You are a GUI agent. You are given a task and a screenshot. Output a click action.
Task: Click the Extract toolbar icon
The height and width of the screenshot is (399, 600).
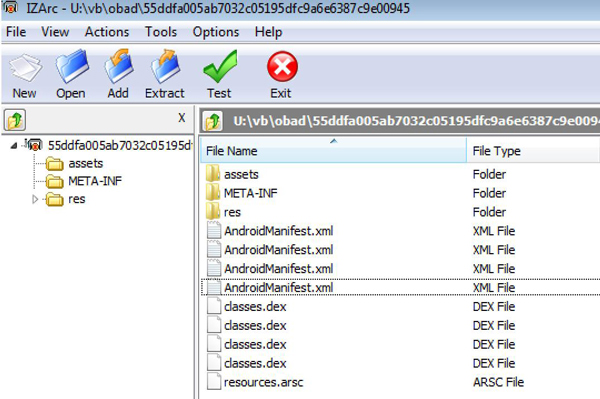pos(165,66)
